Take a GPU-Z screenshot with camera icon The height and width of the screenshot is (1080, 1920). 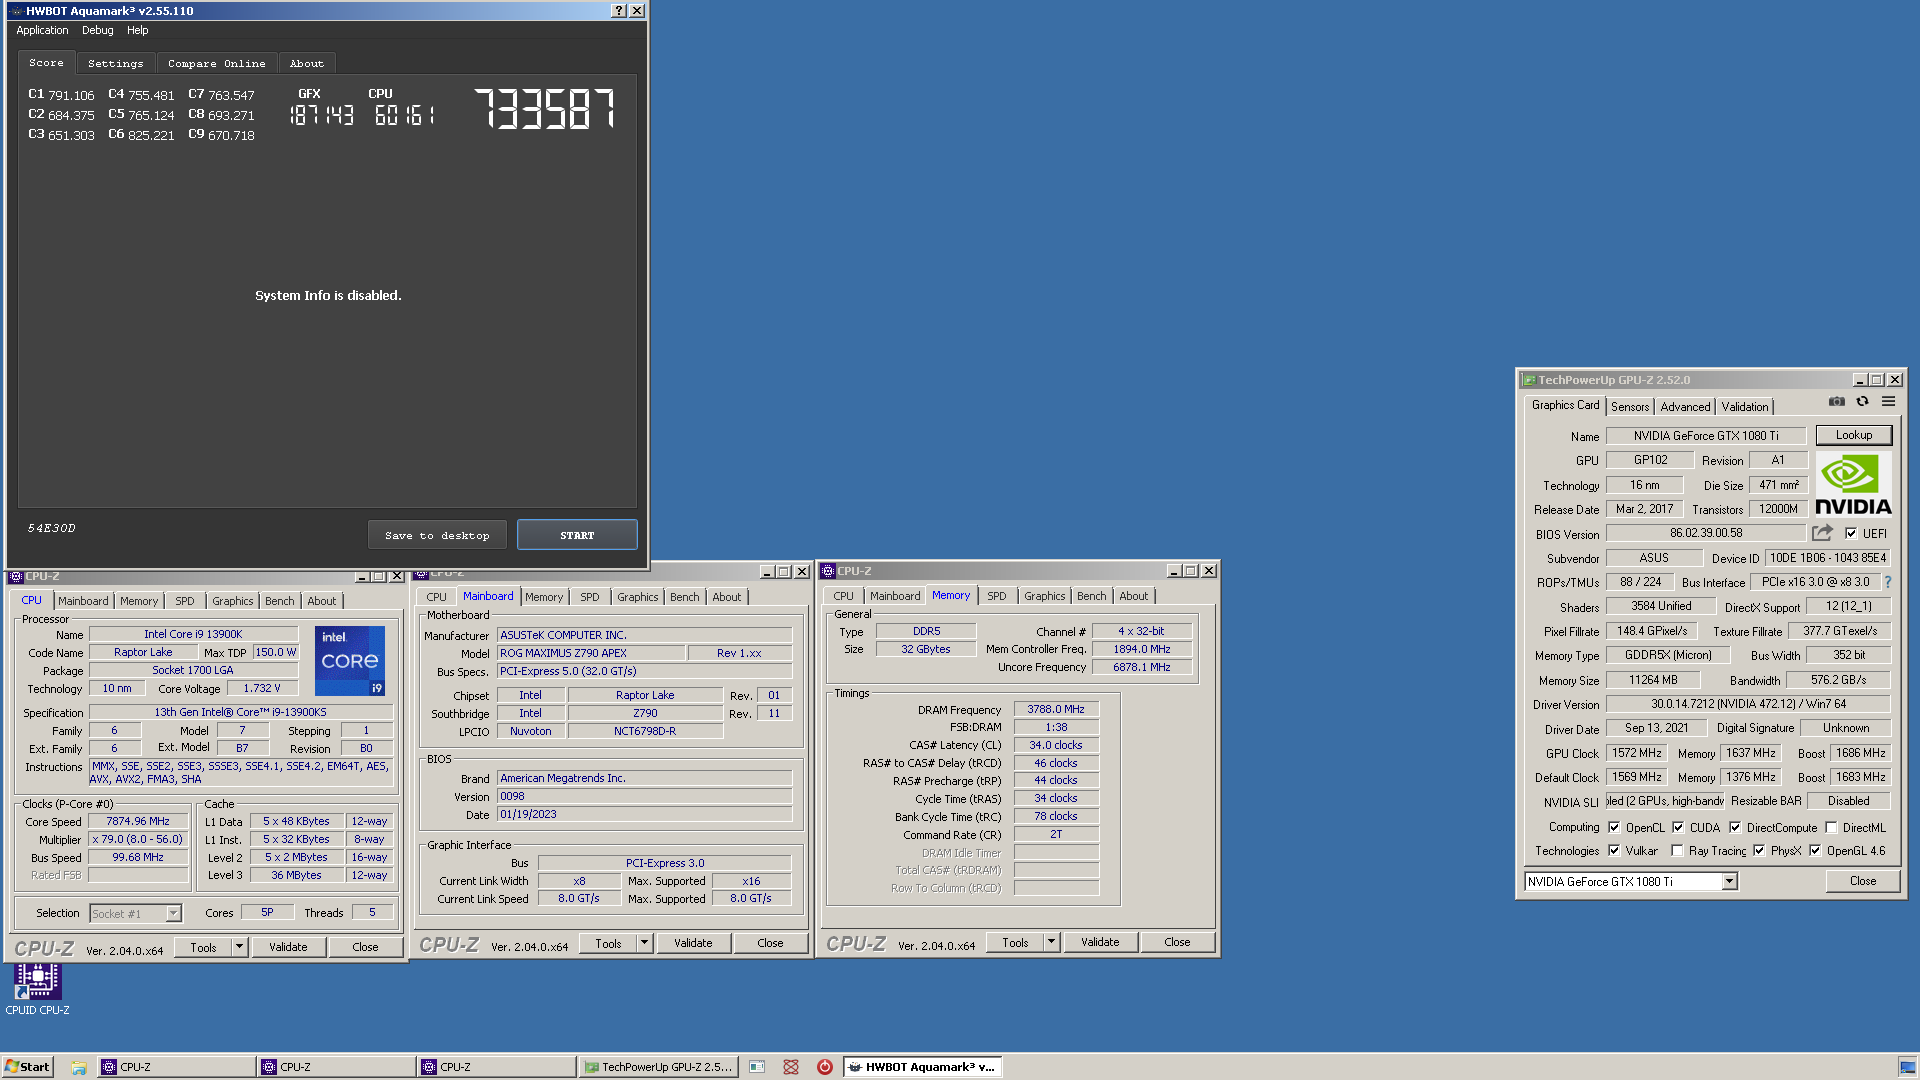pos(1837,402)
